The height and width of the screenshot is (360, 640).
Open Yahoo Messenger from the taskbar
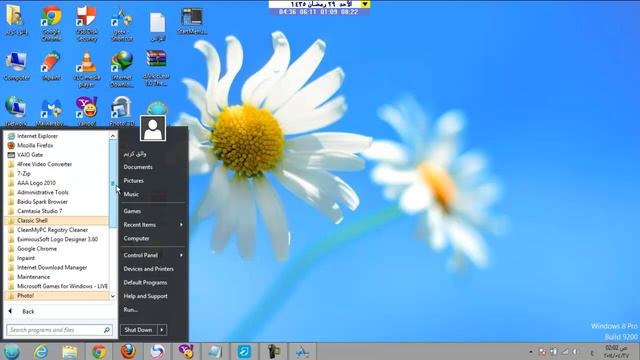pyautogui.click(x=186, y=351)
